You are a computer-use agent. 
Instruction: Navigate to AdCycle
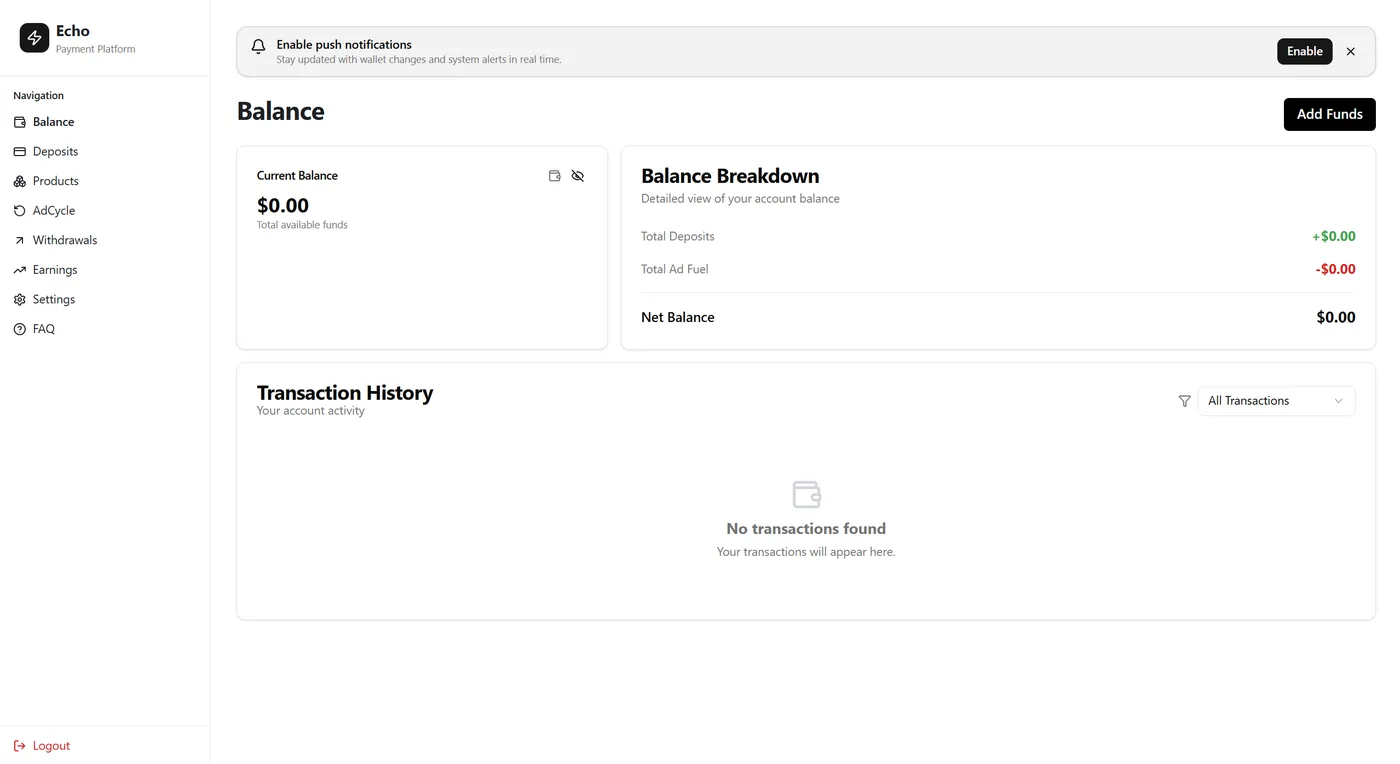104,211
